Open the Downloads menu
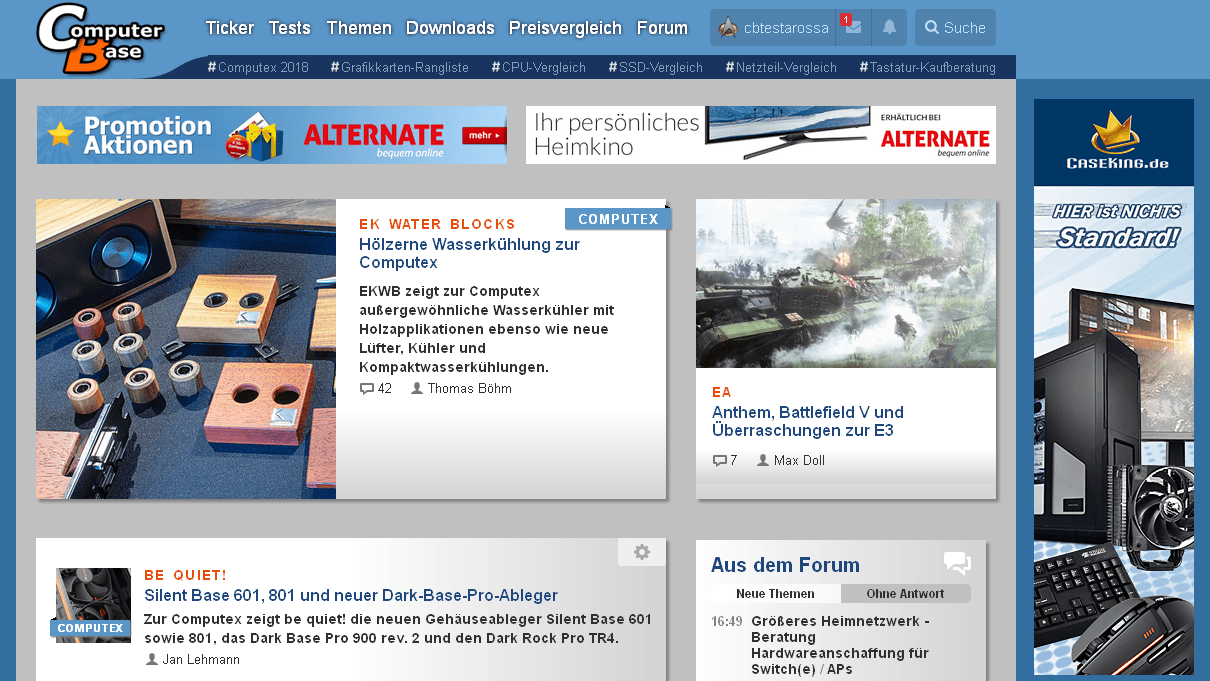The width and height of the screenshot is (1210, 681). coord(450,28)
